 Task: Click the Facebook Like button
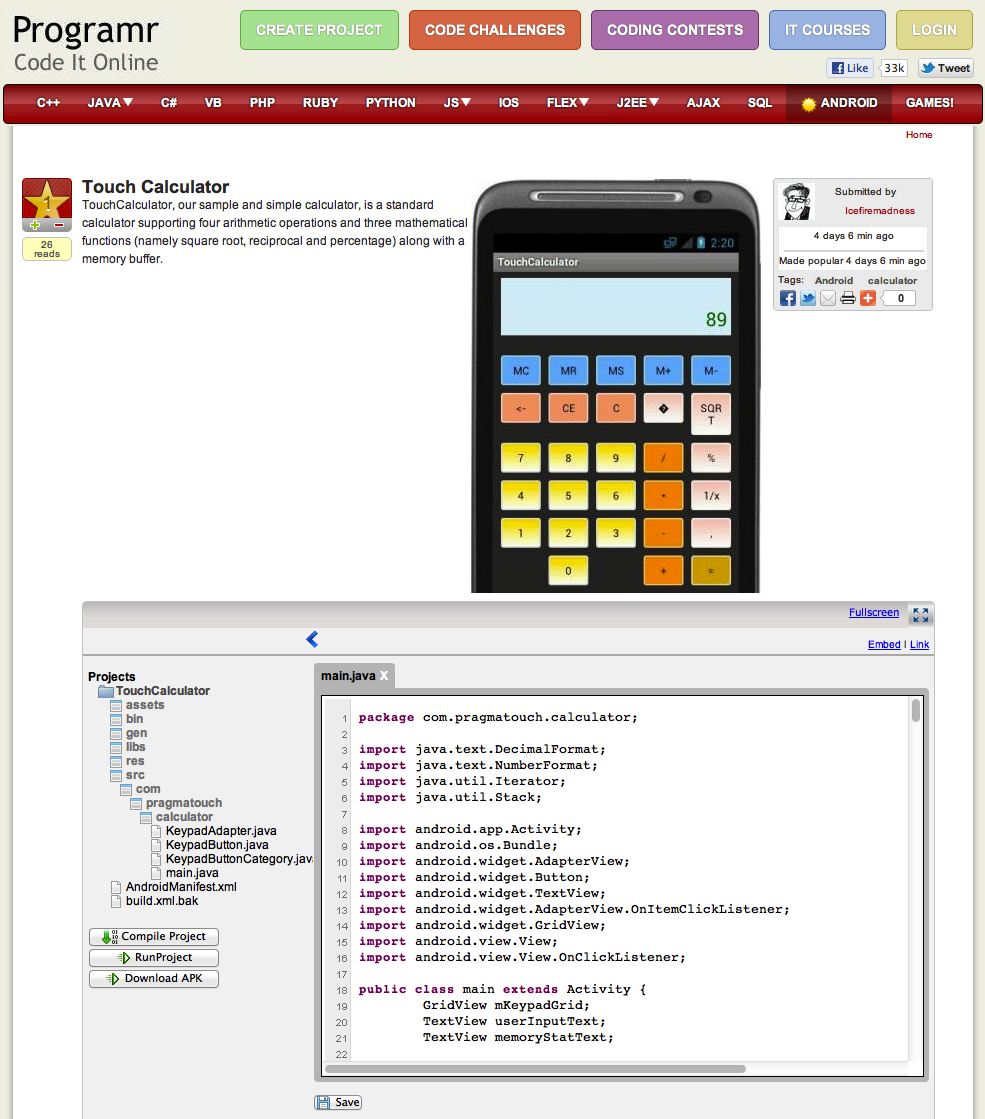pos(850,68)
